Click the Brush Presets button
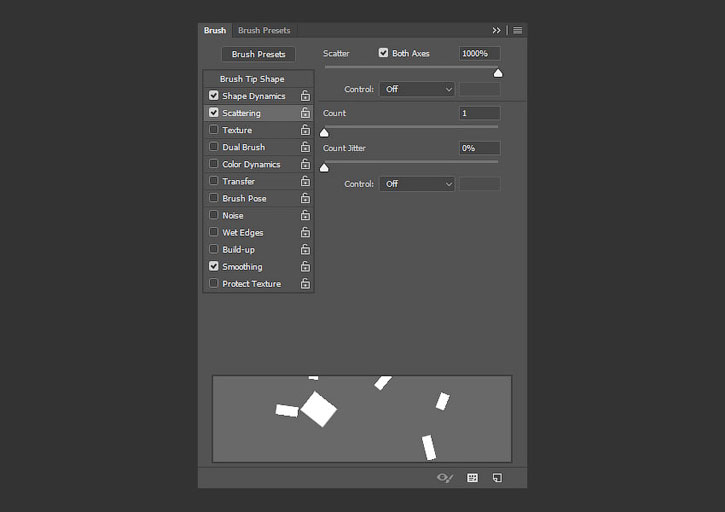This screenshot has height=512, width=725. coord(258,54)
